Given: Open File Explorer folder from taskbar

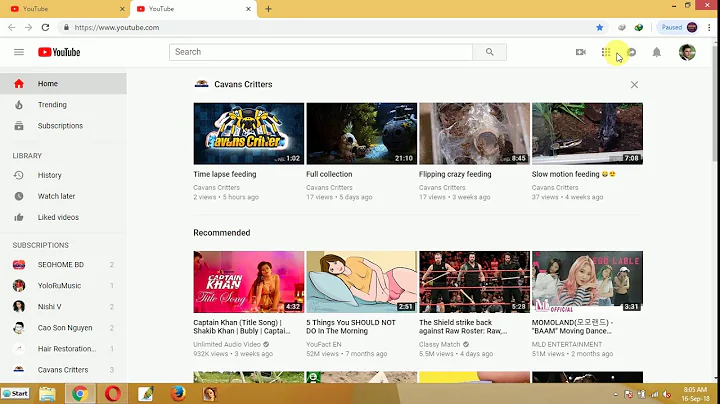Looking at the screenshot, I should point(47,393).
